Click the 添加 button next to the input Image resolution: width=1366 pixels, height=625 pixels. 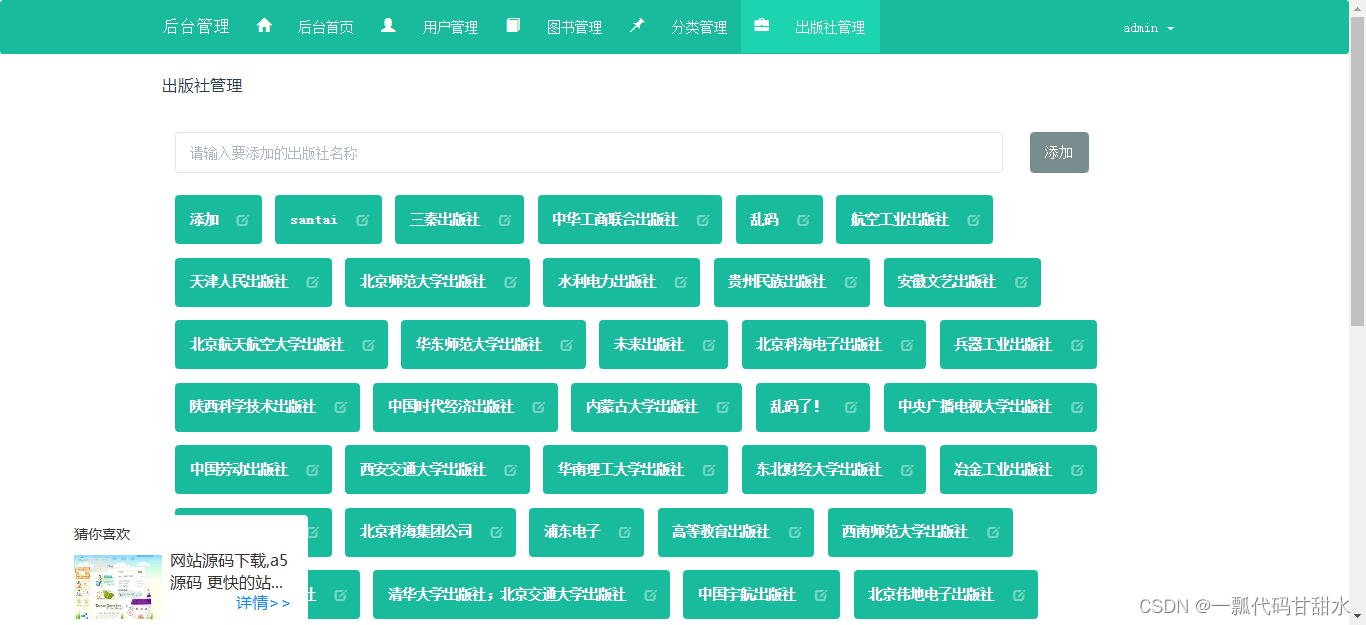[x=1059, y=152]
